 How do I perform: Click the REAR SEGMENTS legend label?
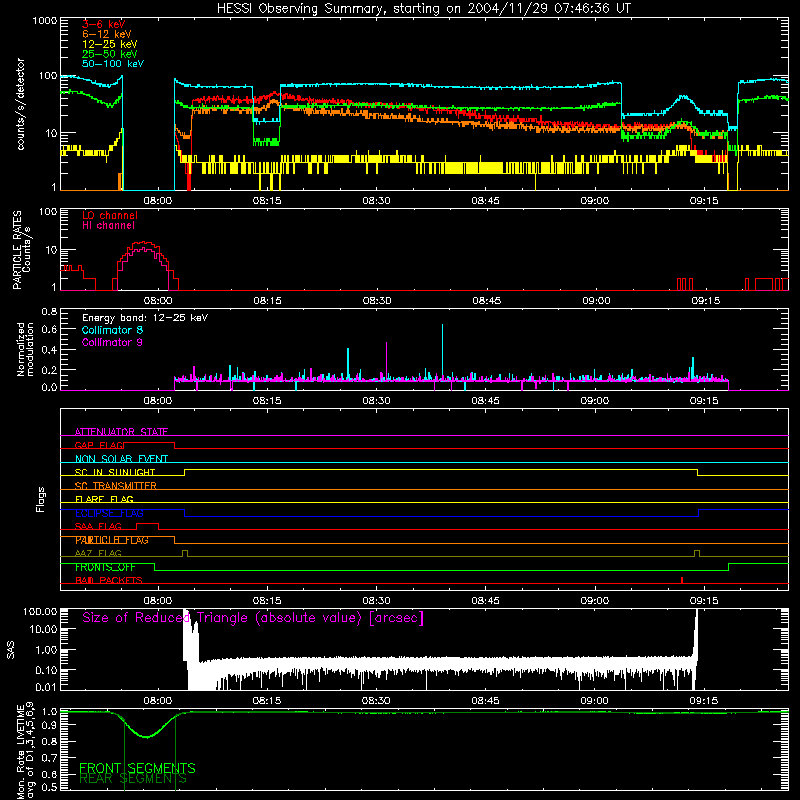(133, 779)
